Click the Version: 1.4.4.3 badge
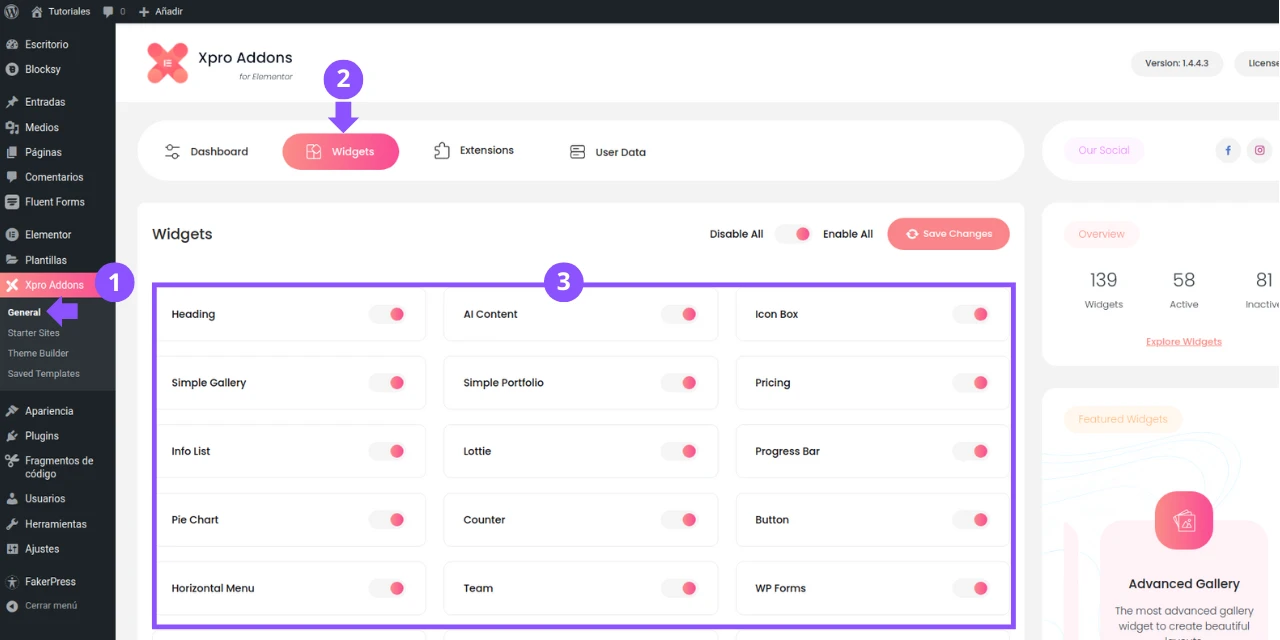 pos(1177,63)
